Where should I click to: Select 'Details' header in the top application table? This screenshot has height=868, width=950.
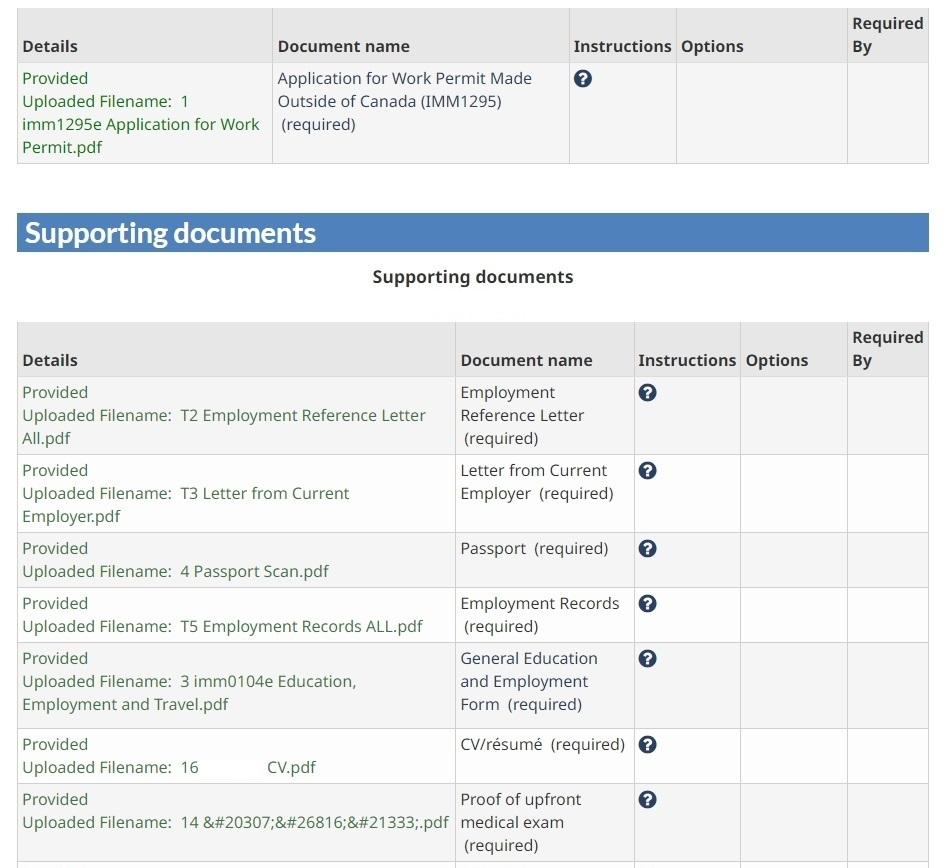point(50,47)
